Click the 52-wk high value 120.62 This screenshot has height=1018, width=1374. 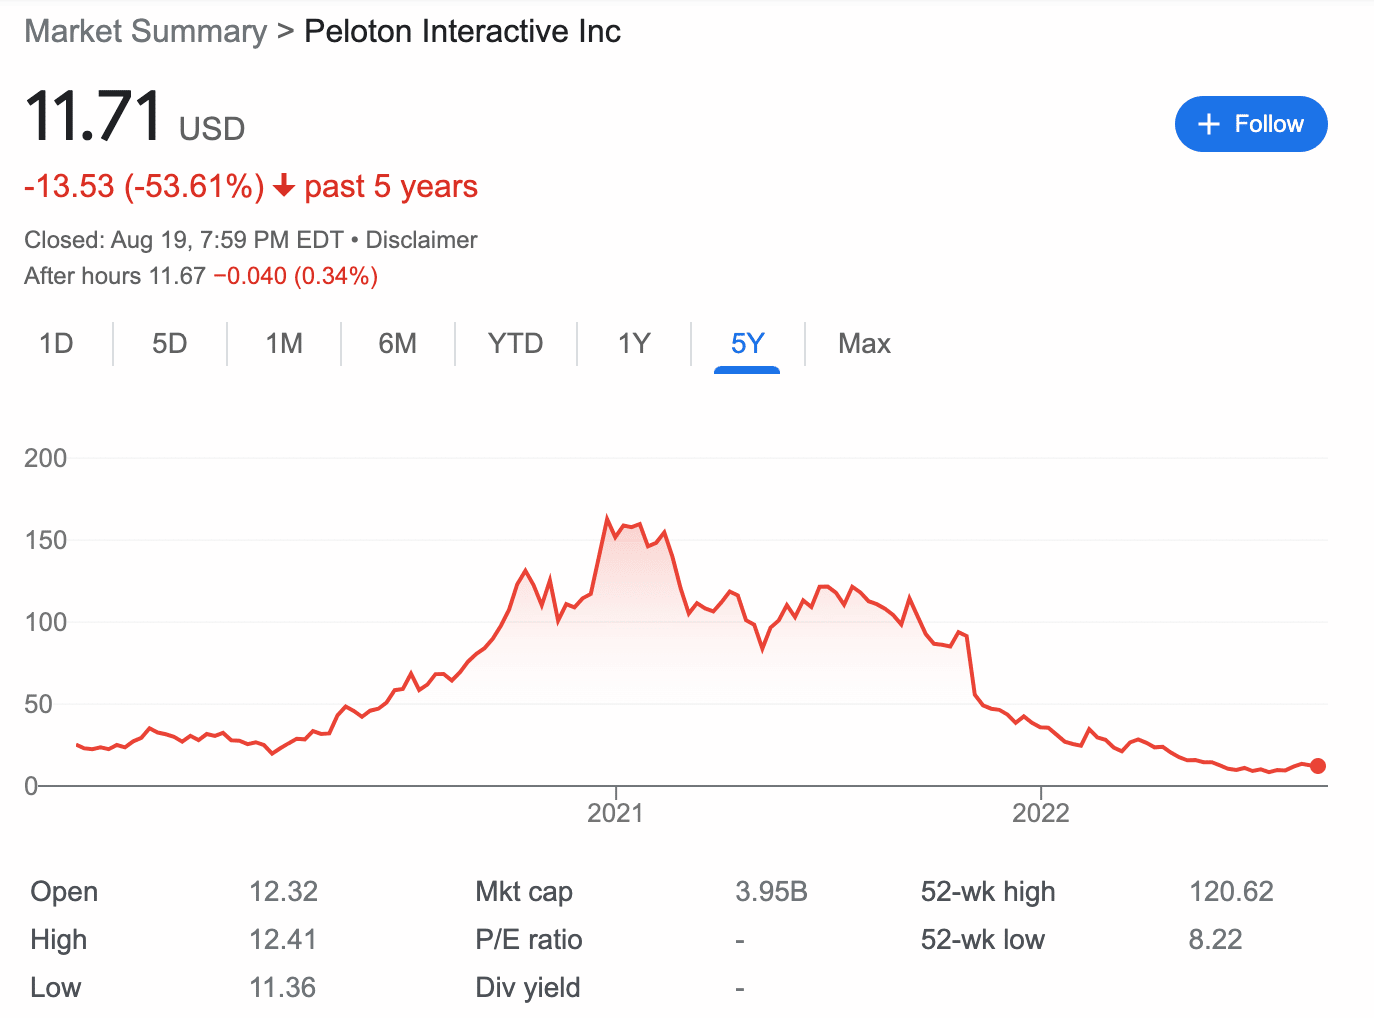pos(1231,891)
